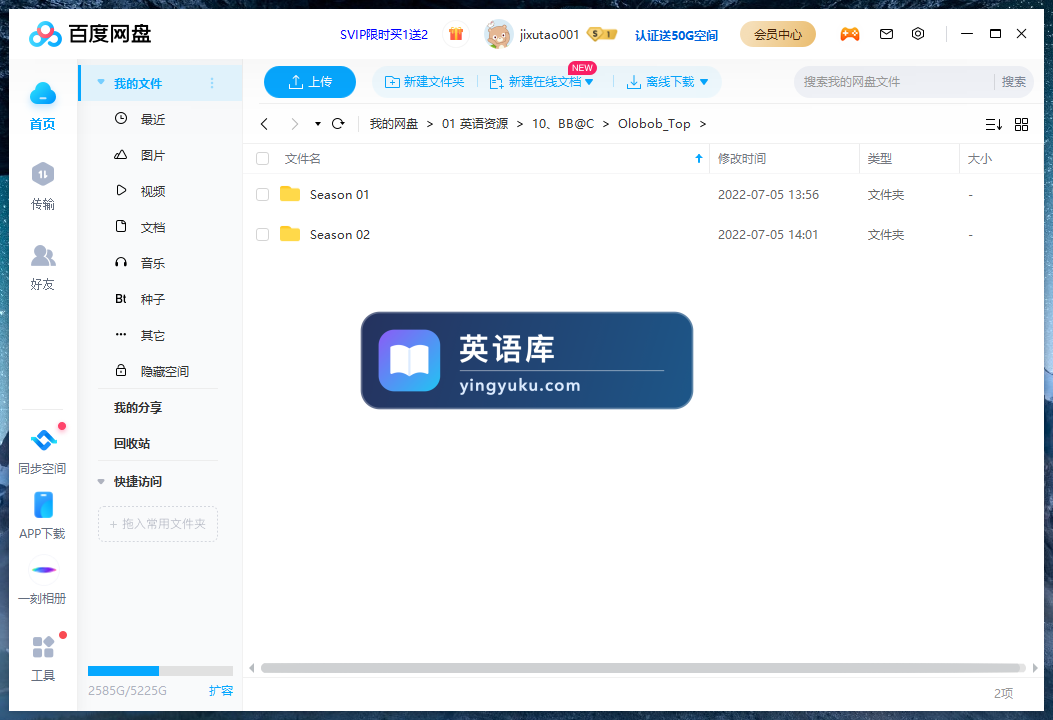Open 一刻相册 album icon
Screen dimensions: 1053x720
click(x=44, y=570)
